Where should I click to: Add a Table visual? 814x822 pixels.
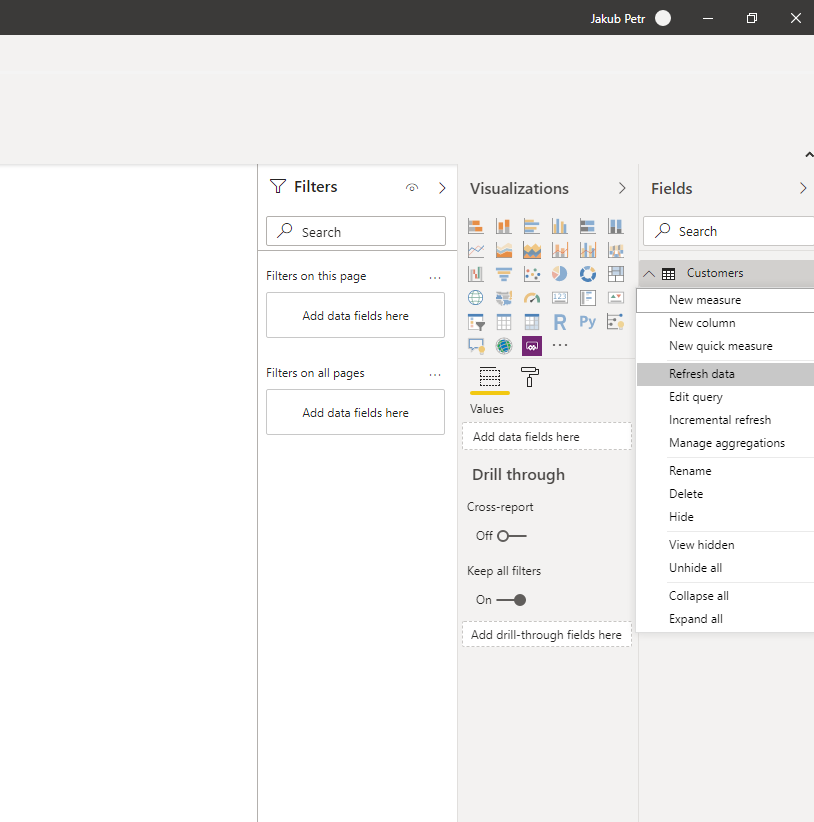pos(504,322)
